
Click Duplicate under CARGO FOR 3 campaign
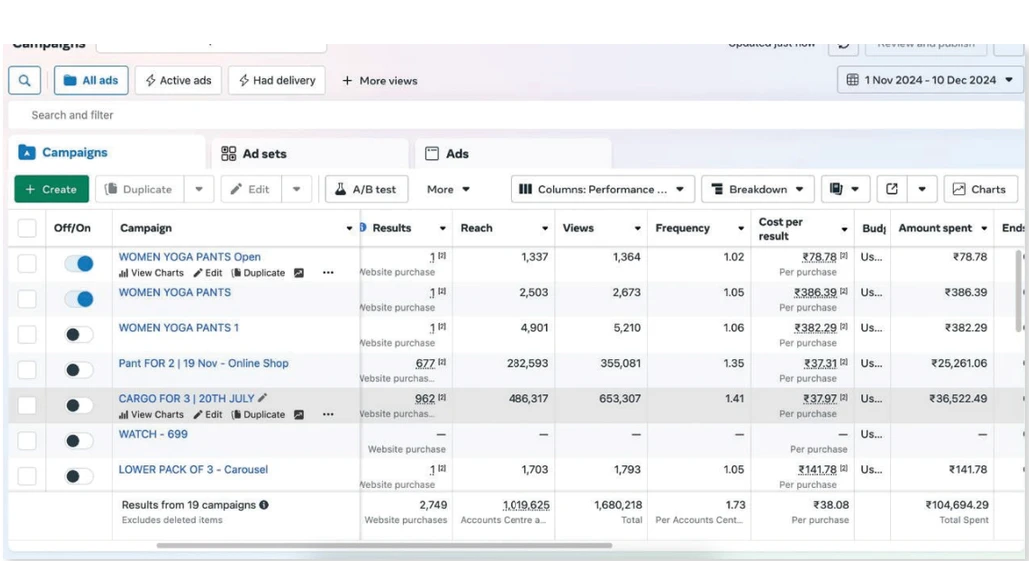tap(258, 415)
